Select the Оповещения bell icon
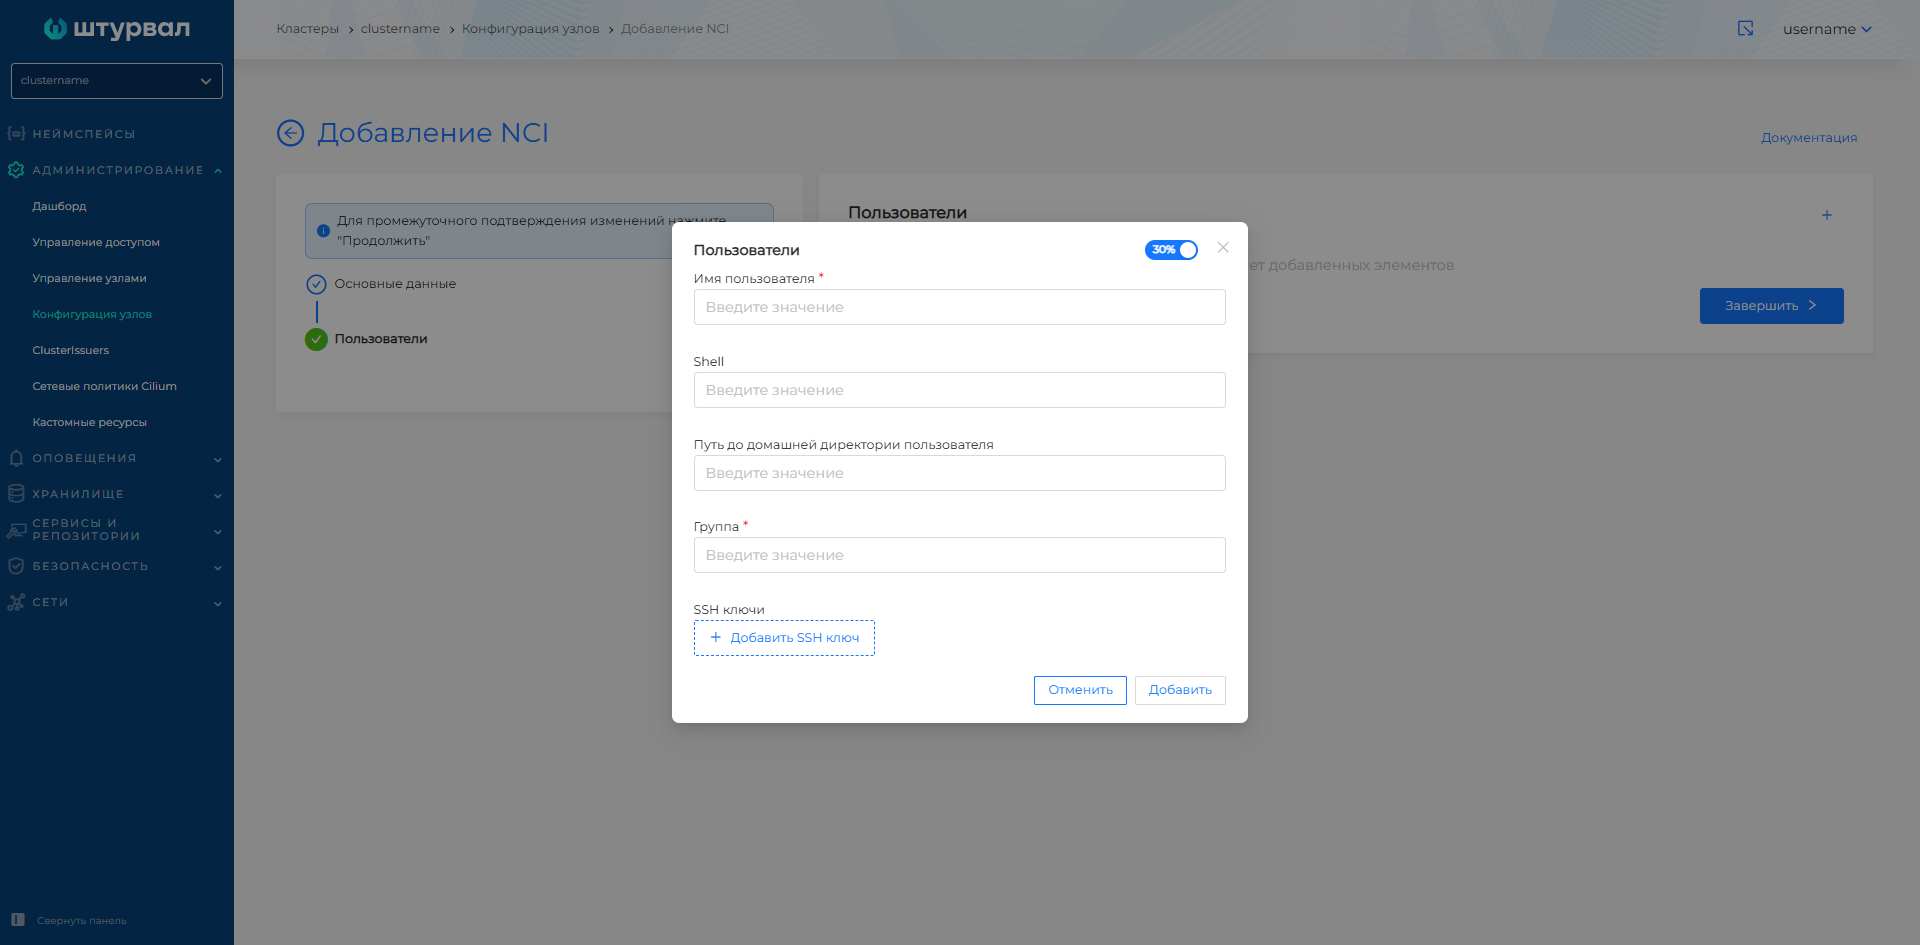Image resolution: width=1920 pixels, height=945 pixels. (x=15, y=457)
